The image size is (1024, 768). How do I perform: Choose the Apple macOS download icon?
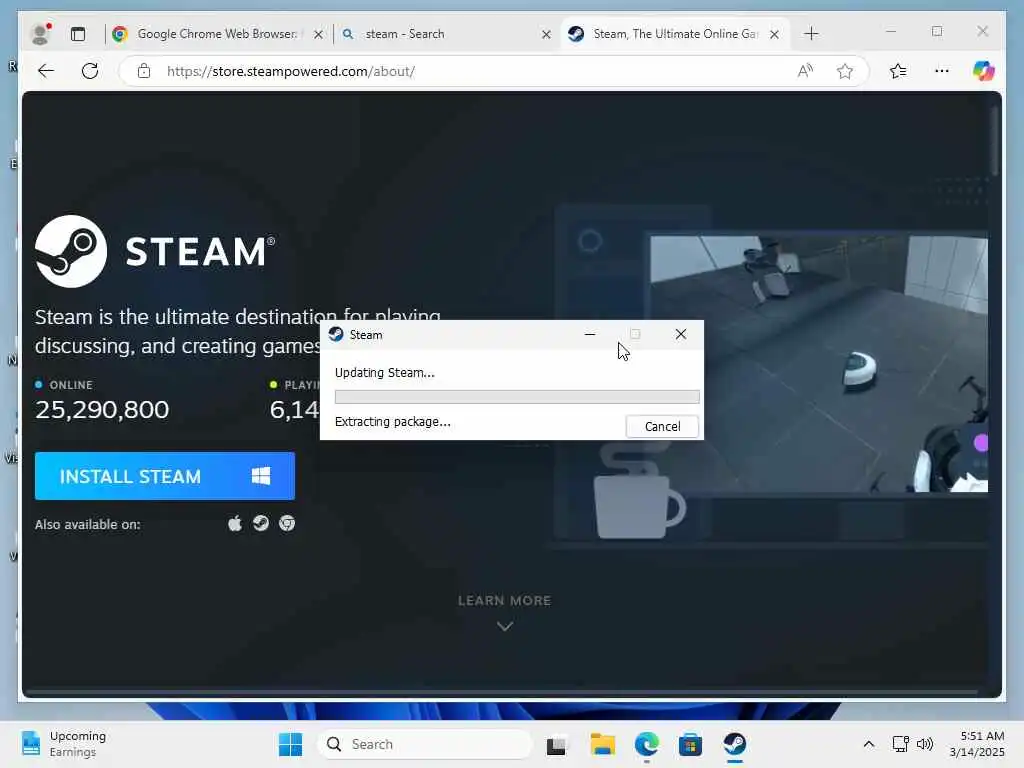point(235,524)
